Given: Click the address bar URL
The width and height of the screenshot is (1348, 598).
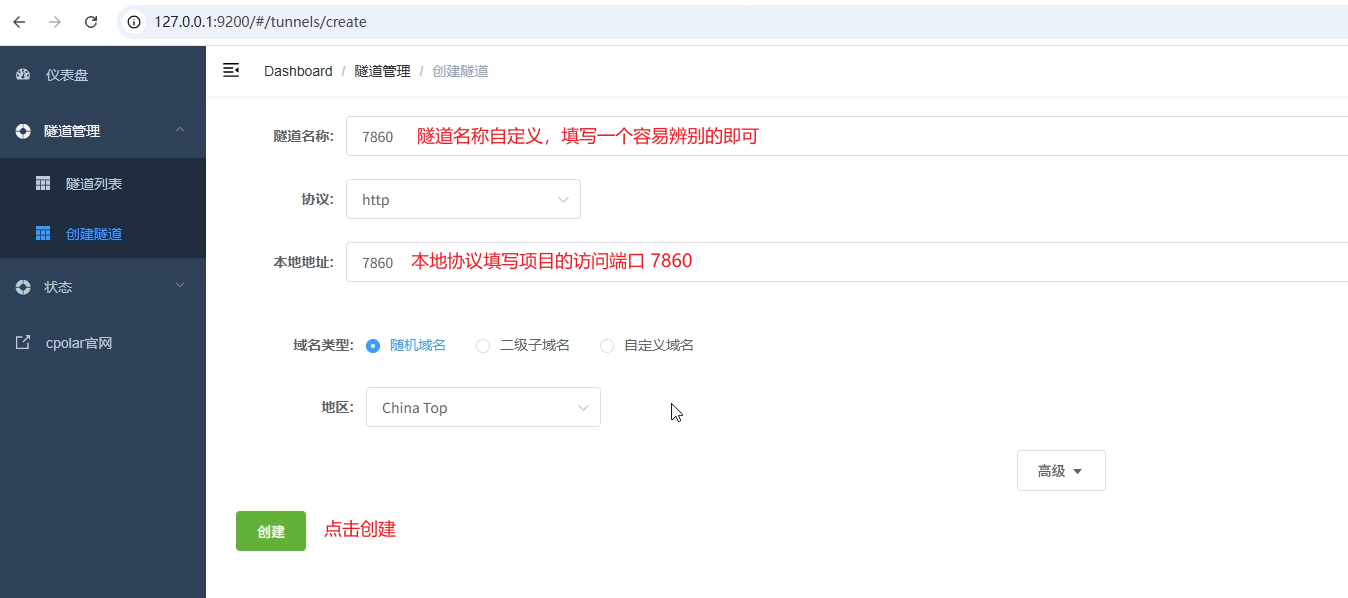Looking at the screenshot, I should (260, 22).
